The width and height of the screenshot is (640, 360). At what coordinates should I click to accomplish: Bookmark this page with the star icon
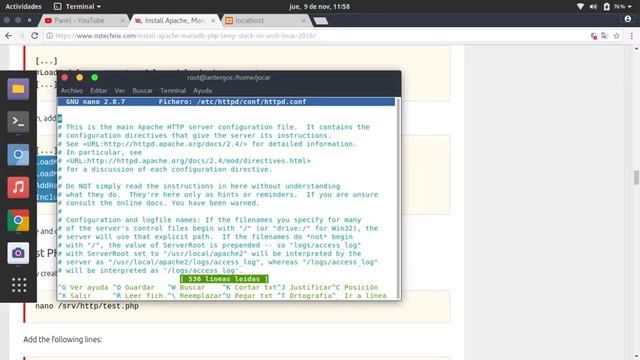(x=616, y=36)
